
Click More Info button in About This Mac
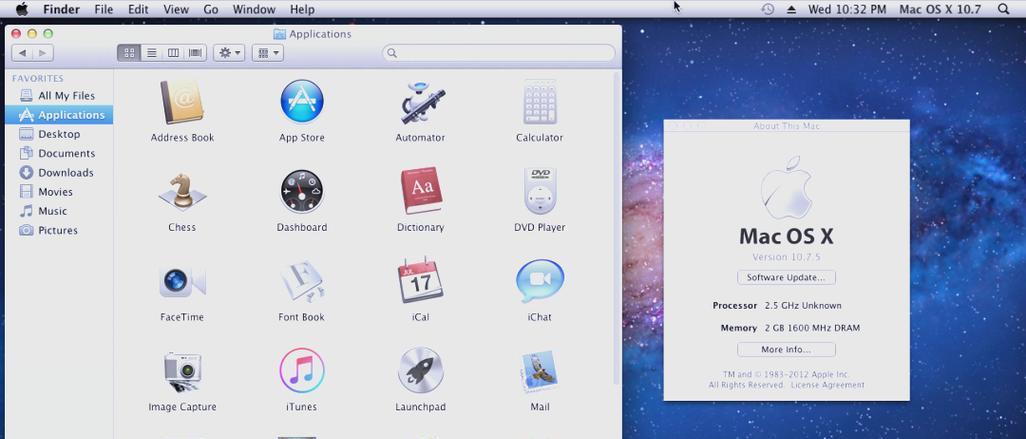(x=786, y=349)
